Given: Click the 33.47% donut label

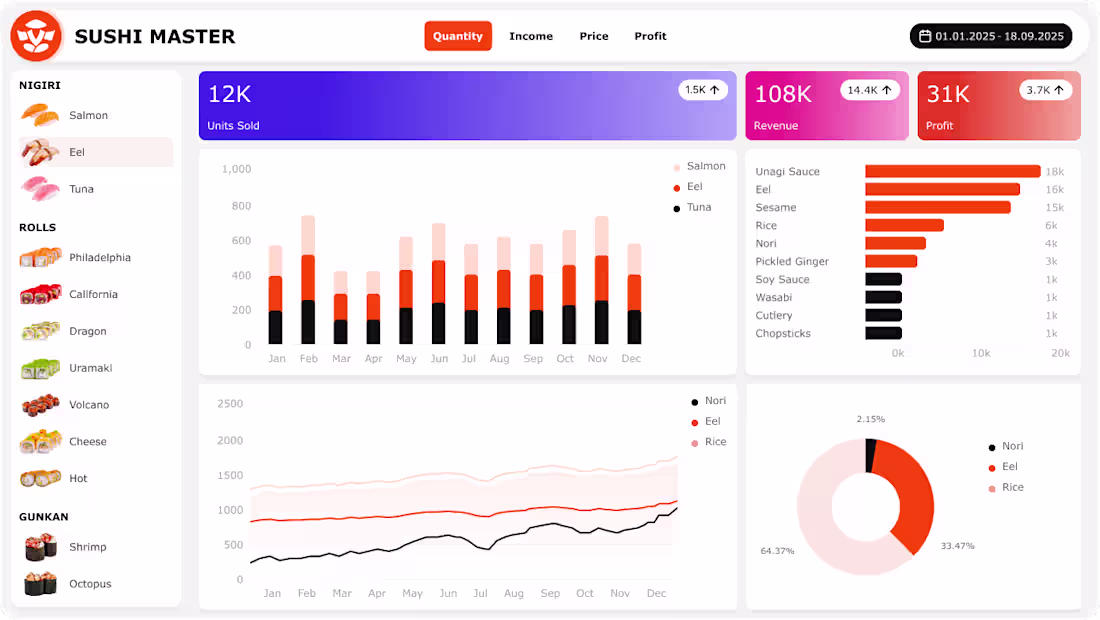Looking at the screenshot, I should [x=958, y=546].
